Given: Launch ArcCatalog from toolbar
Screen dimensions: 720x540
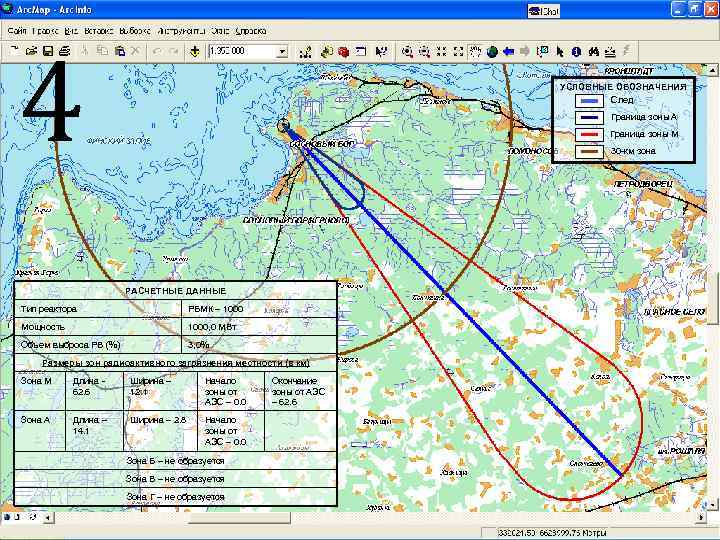Looking at the screenshot, I should [326, 52].
